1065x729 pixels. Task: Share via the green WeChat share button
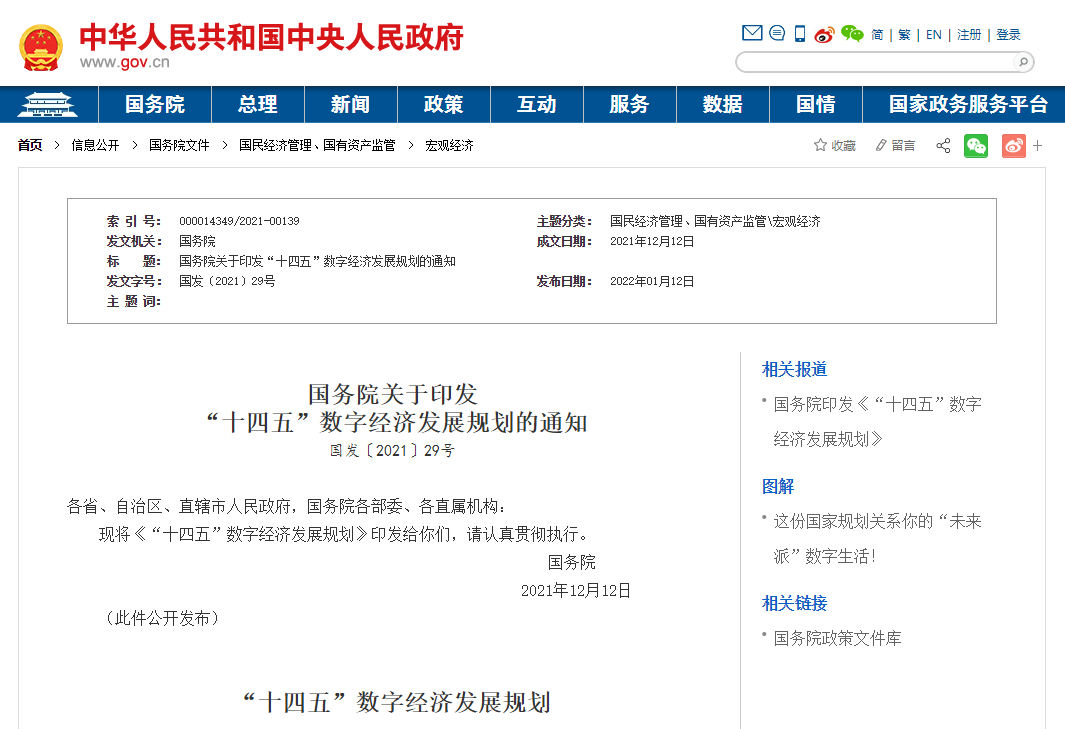pyautogui.click(x=975, y=146)
